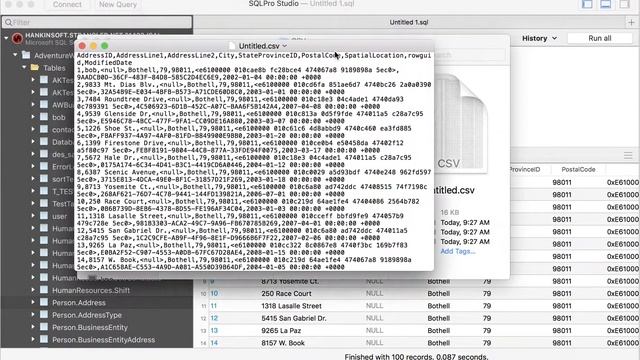Close the Untitled.csv preview window
The image size is (640, 360).
(x=82, y=46)
